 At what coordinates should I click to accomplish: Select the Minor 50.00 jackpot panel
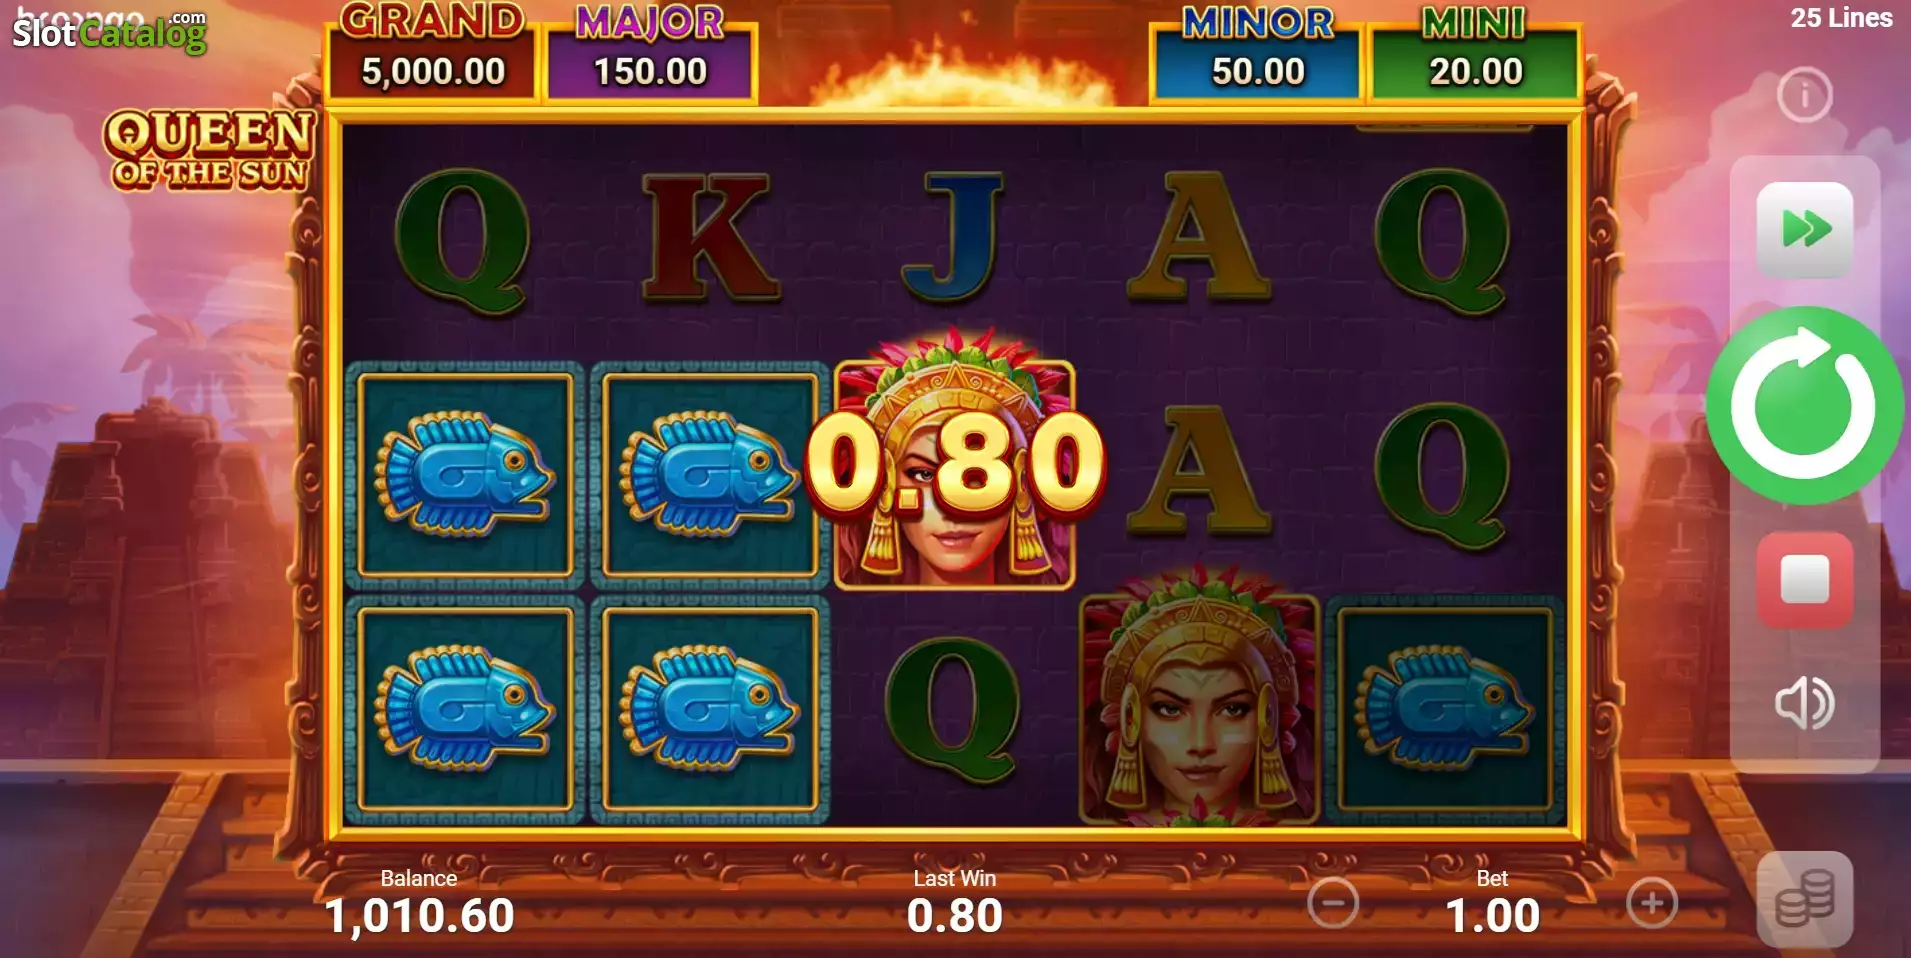pos(1258,52)
